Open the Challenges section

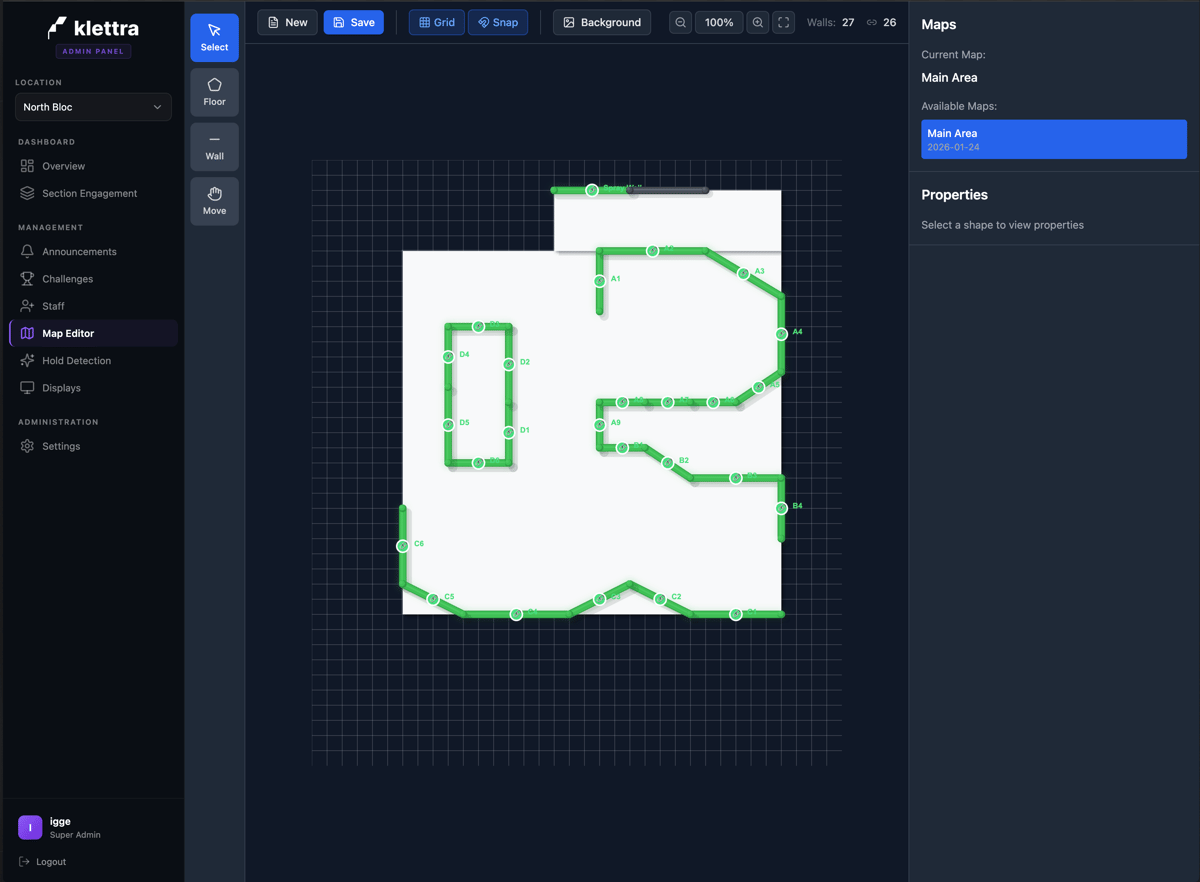click(x=93, y=279)
